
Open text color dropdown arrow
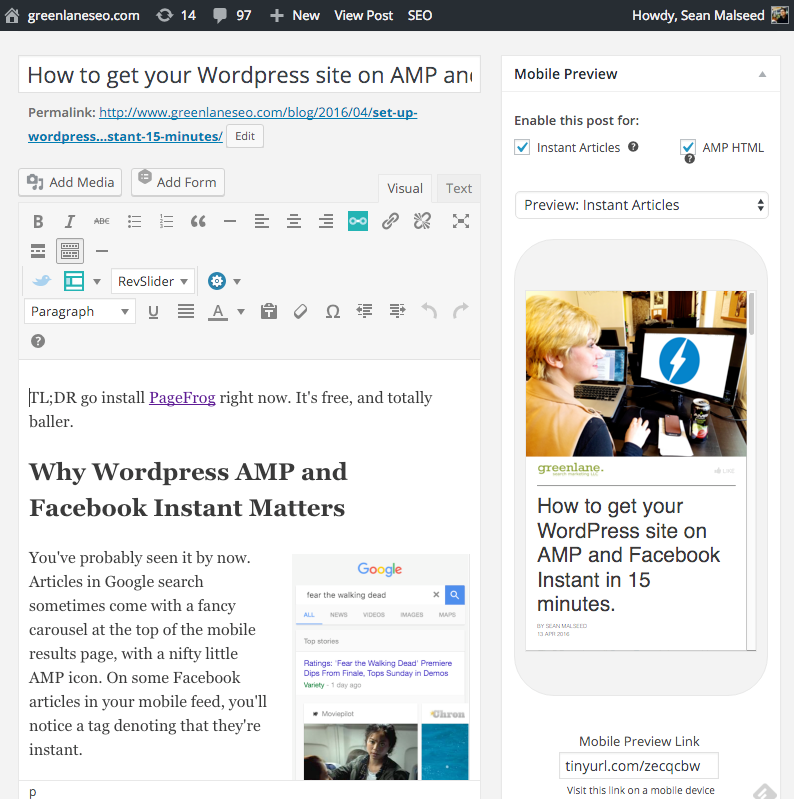point(241,311)
